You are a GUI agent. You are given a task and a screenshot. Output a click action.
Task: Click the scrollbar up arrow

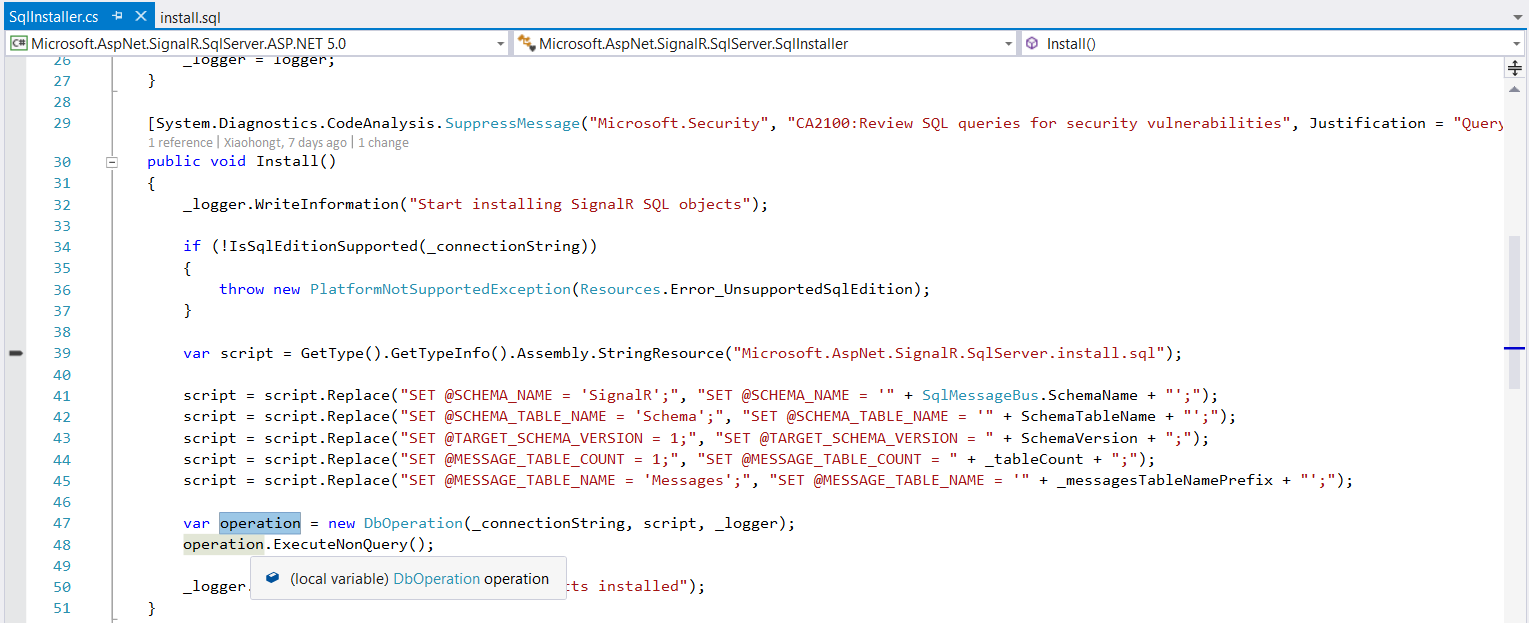1515,88
